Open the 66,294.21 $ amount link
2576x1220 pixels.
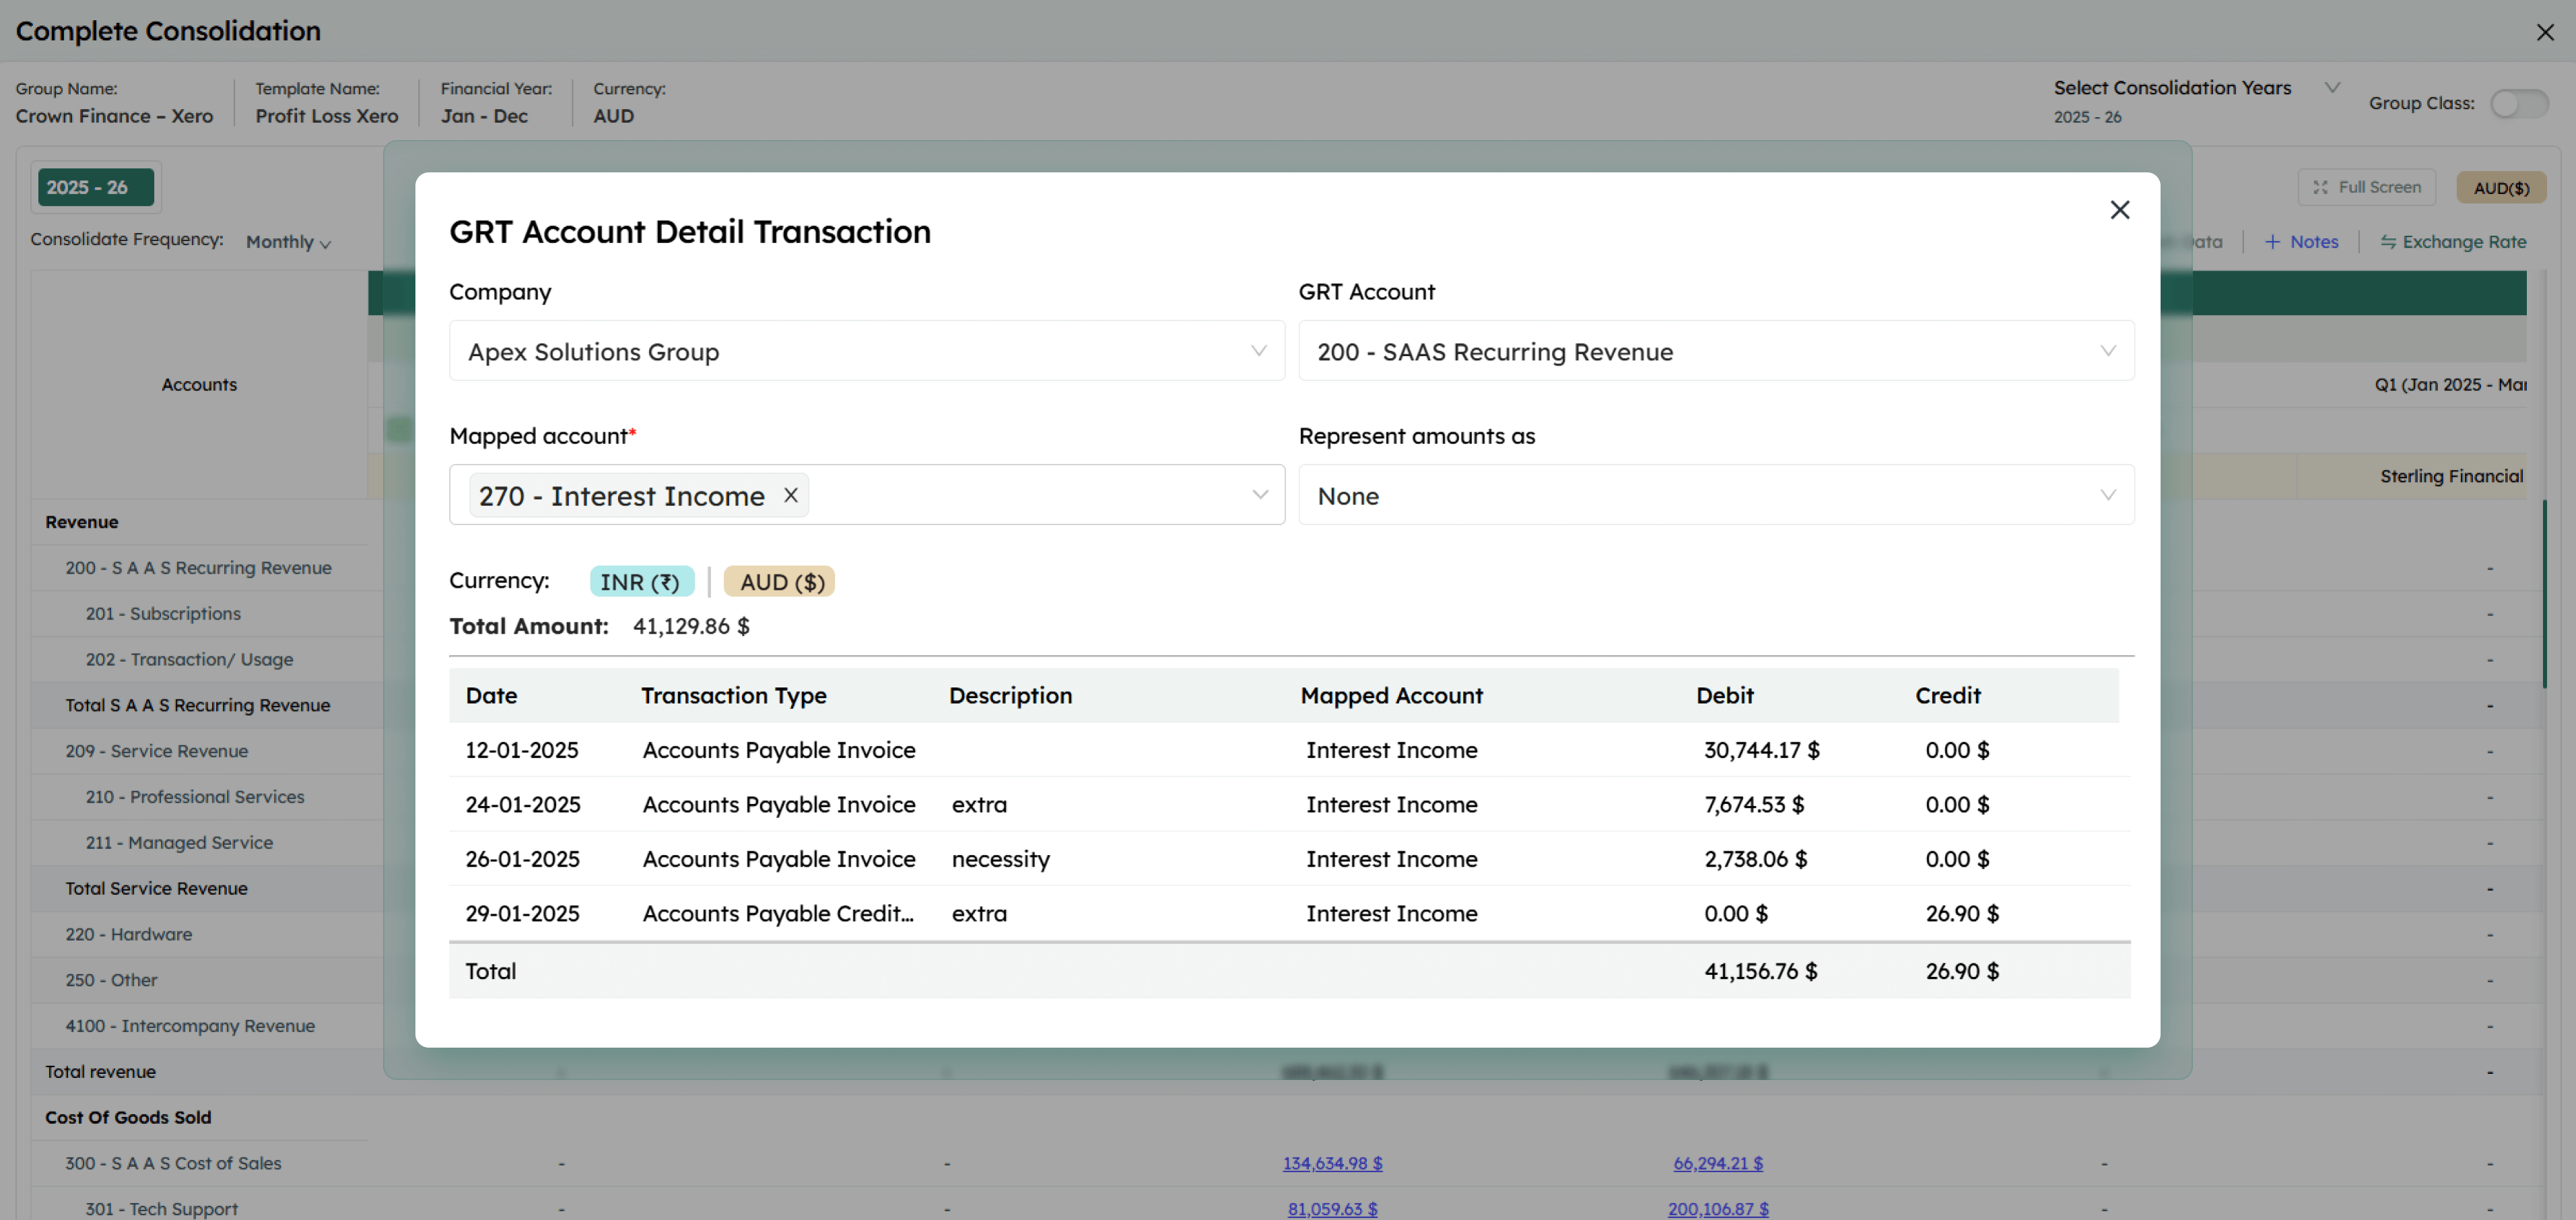(1717, 1164)
